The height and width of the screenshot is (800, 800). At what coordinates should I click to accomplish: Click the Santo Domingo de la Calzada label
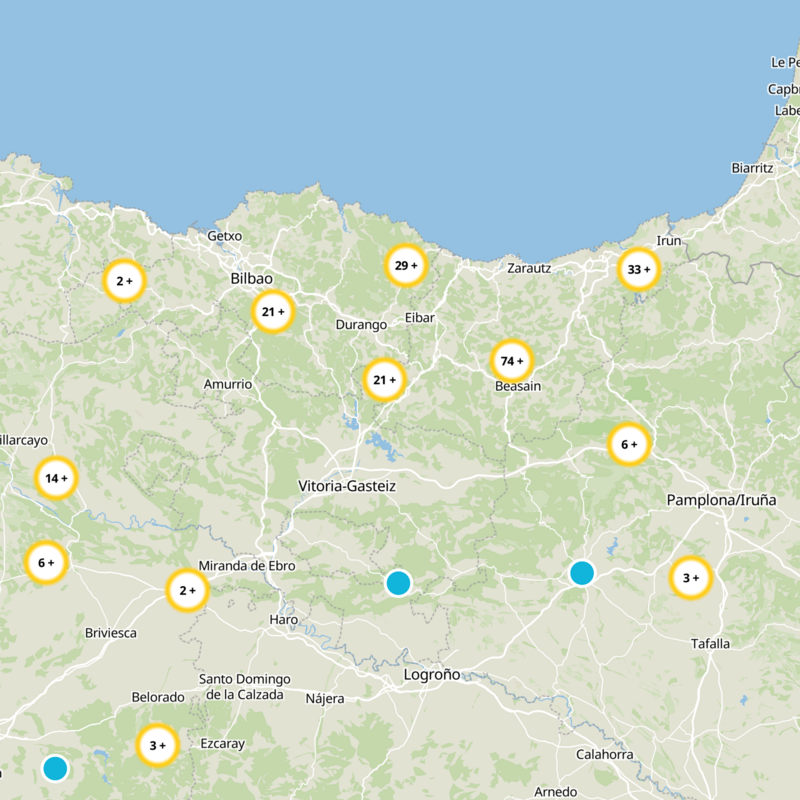click(244, 687)
